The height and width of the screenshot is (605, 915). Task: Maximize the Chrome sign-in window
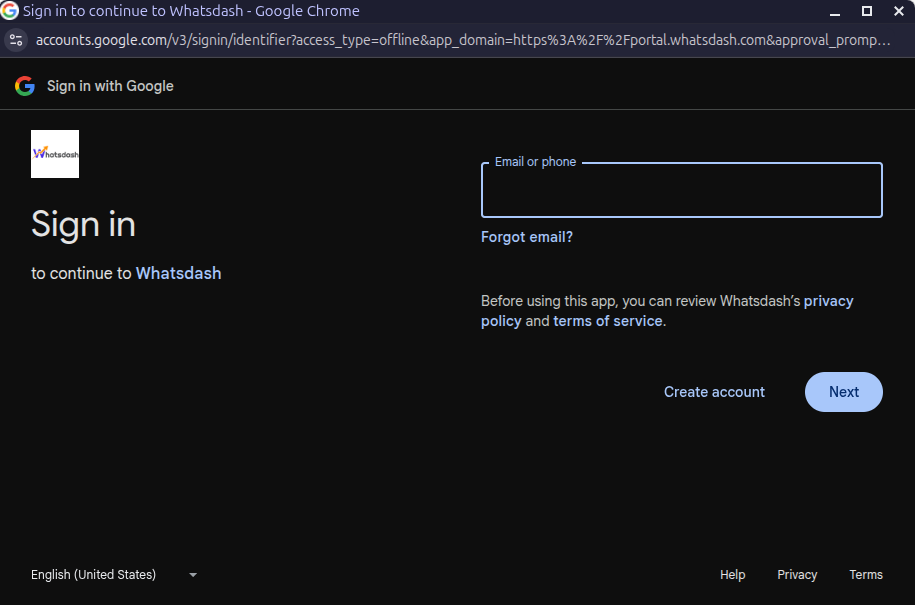point(867,11)
